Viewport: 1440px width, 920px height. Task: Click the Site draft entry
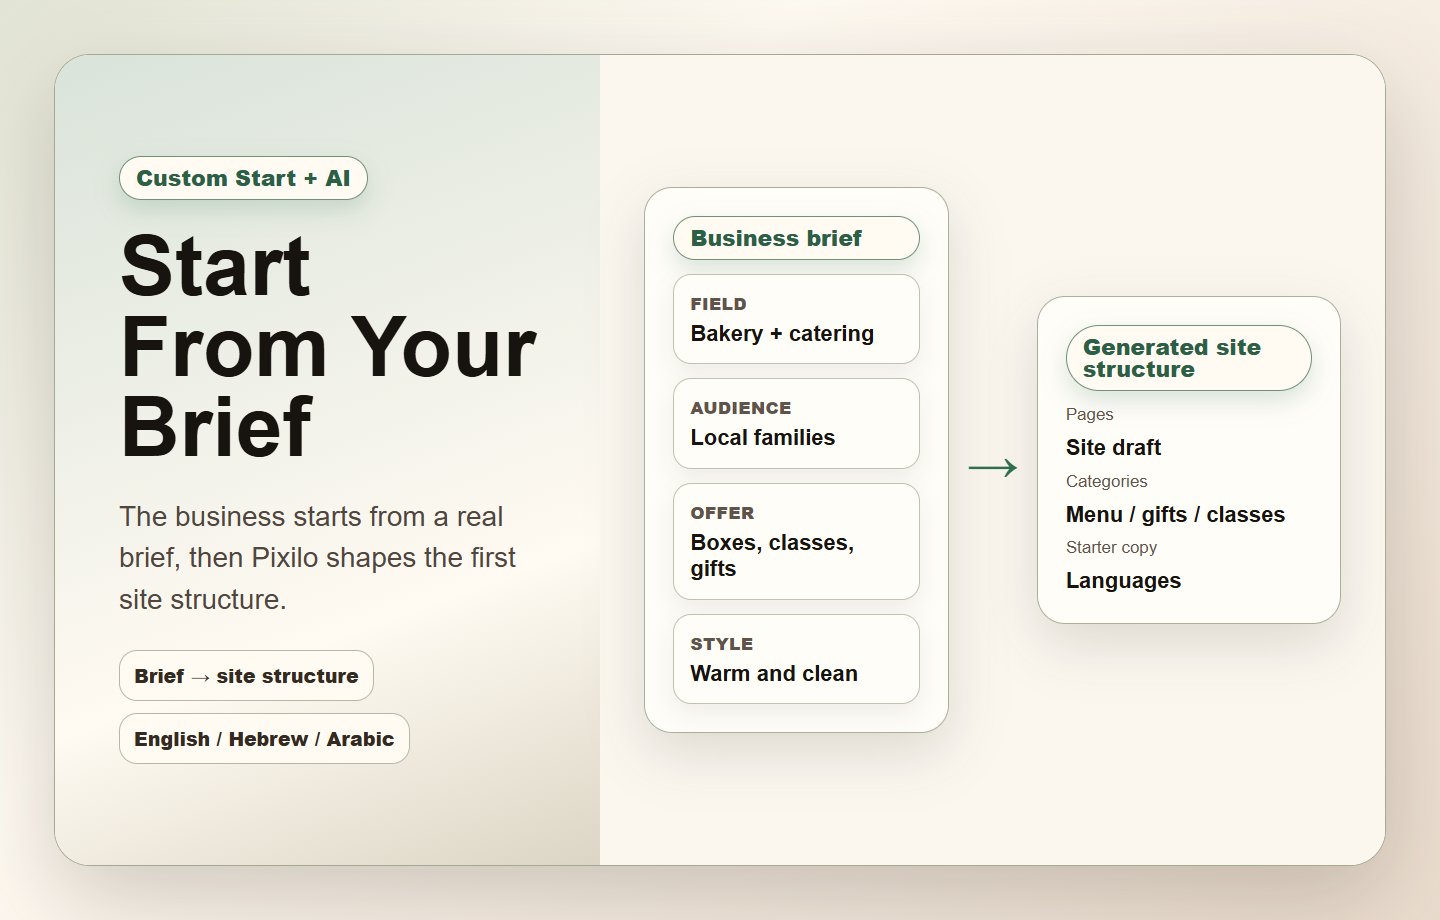1113,447
